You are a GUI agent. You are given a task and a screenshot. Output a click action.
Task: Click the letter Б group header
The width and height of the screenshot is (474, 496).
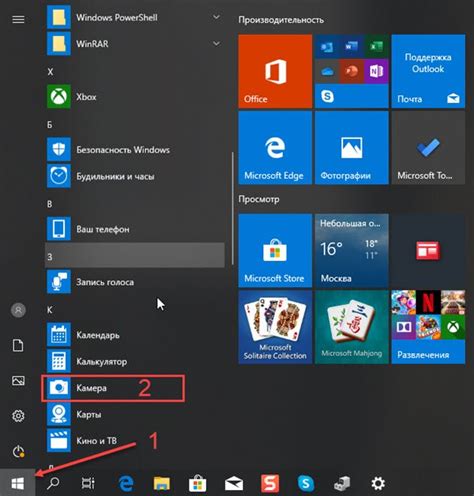point(135,124)
